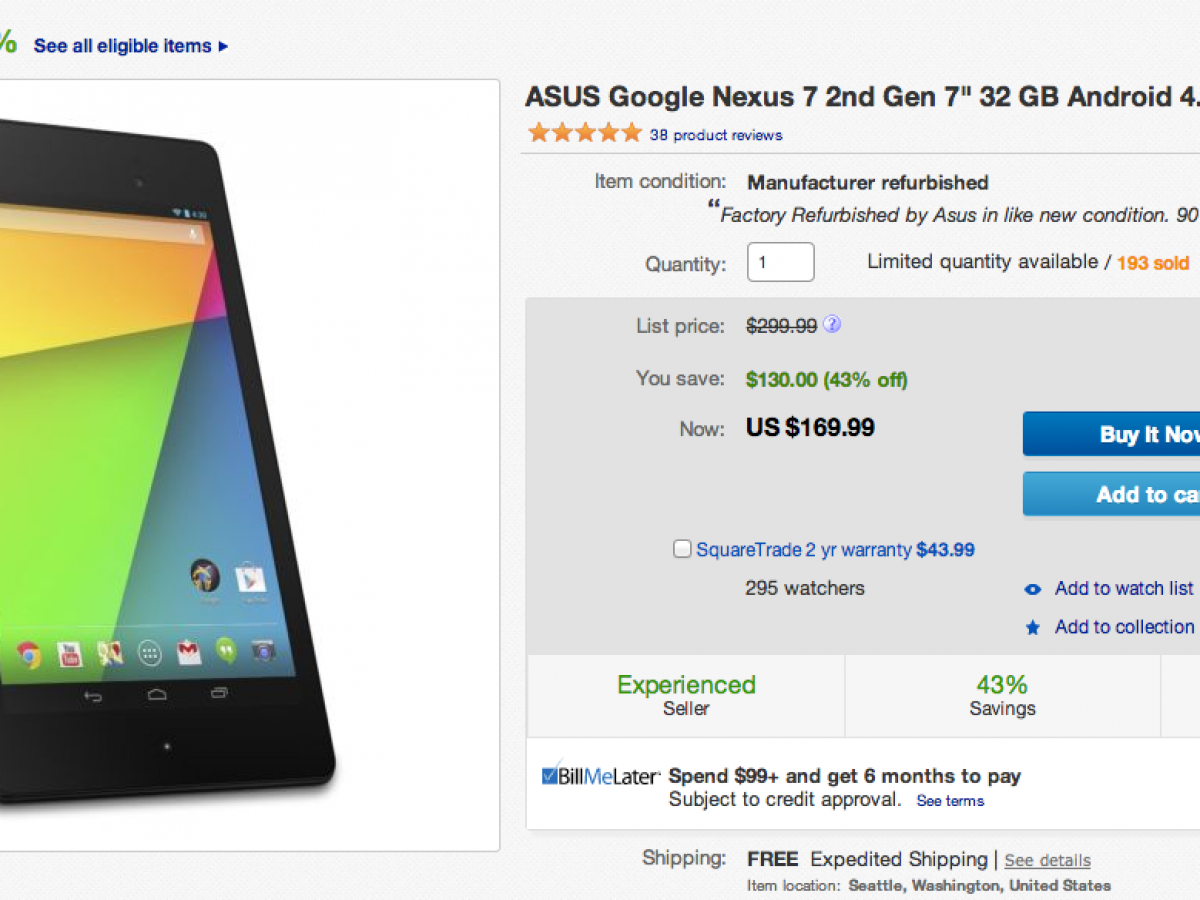Screen dimensions: 1200x900
Task: Click Add to watch list link
Action: click(x=1124, y=588)
